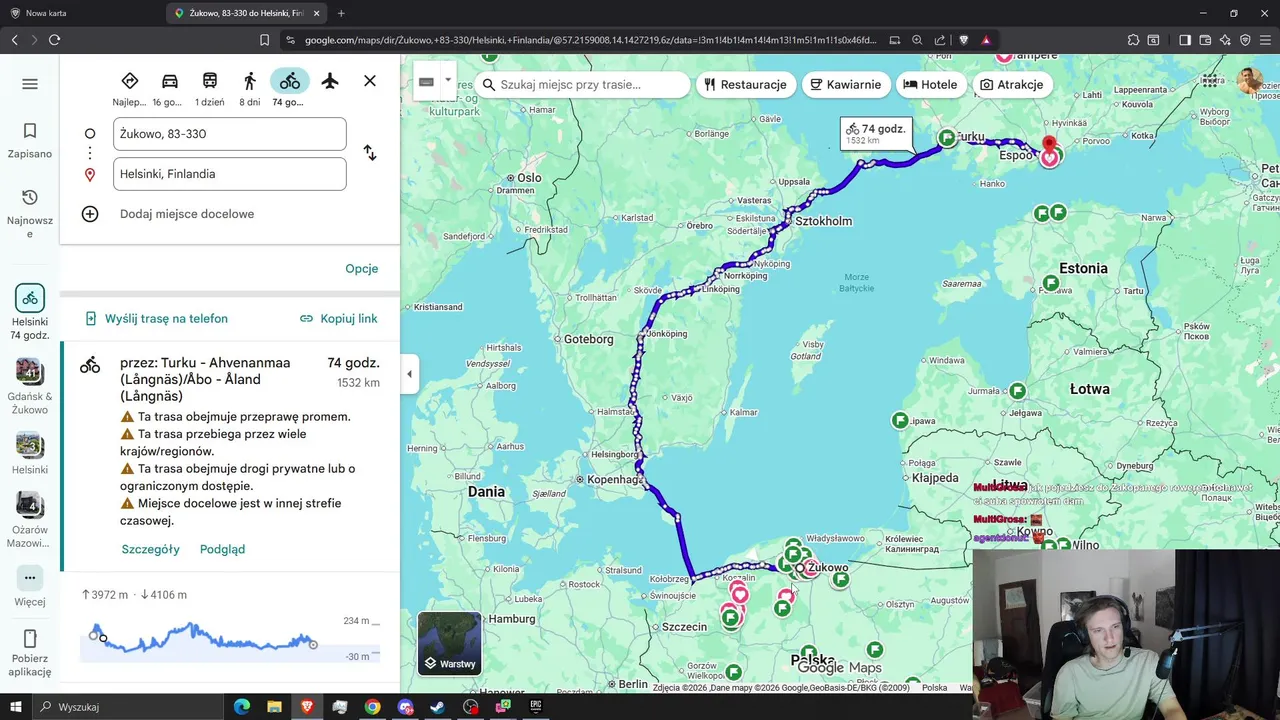Switch to walking directions mode
The height and width of the screenshot is (720, 1280).
coord(250,88)
